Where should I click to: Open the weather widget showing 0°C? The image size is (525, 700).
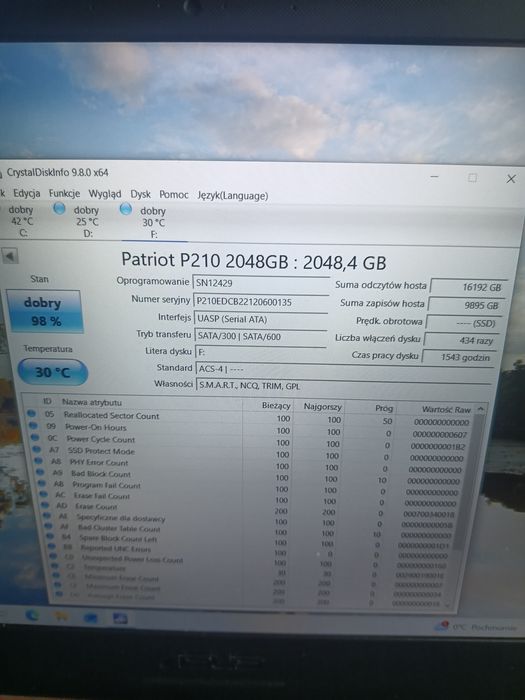pyautogui.click(x=476, y=627)
